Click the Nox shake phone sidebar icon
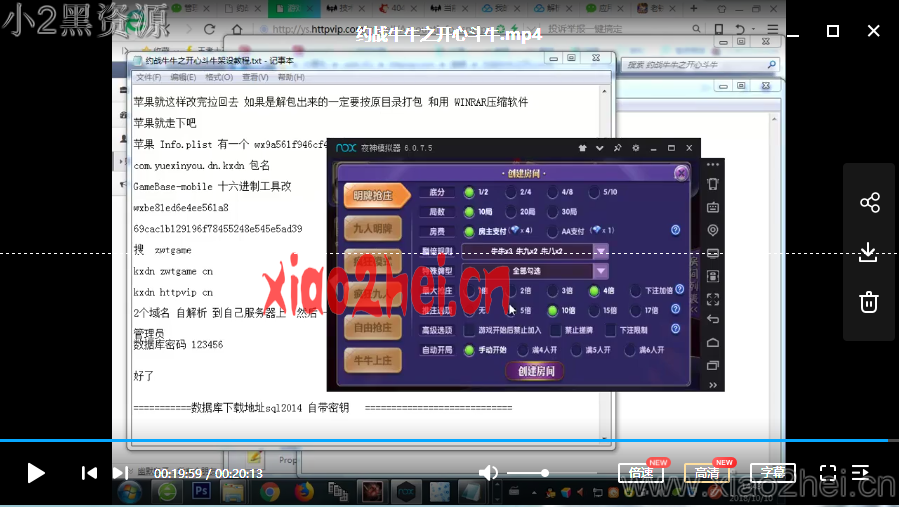The height and width of the screenshot is (507, 899). (x=713, y=184)
